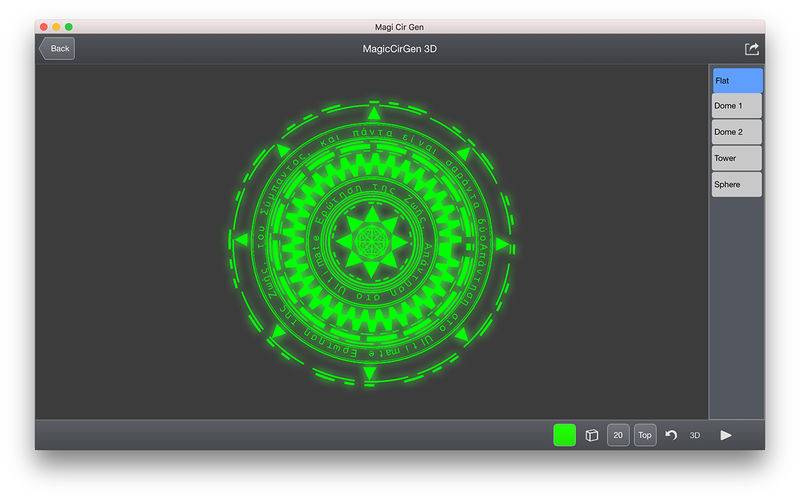
Task: Choose the Dome 2 shape
Action: 737,132
